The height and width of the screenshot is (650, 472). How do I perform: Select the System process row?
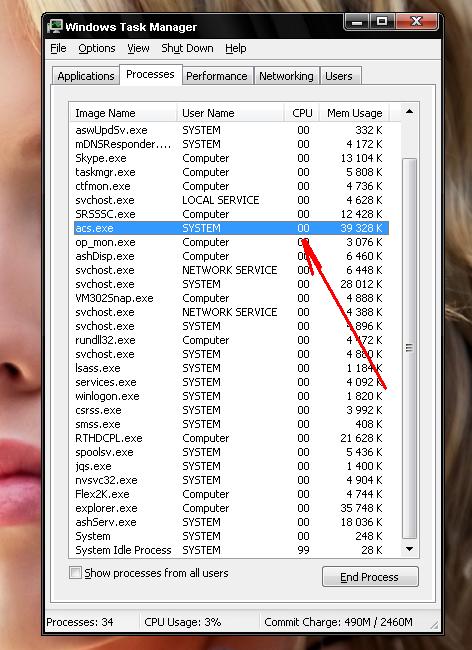tap(229, 536)
